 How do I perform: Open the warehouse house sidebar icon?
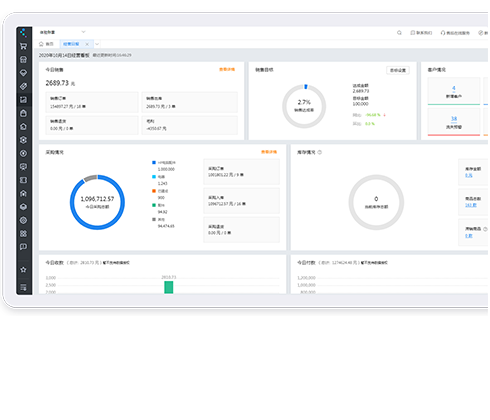point(23,193)
